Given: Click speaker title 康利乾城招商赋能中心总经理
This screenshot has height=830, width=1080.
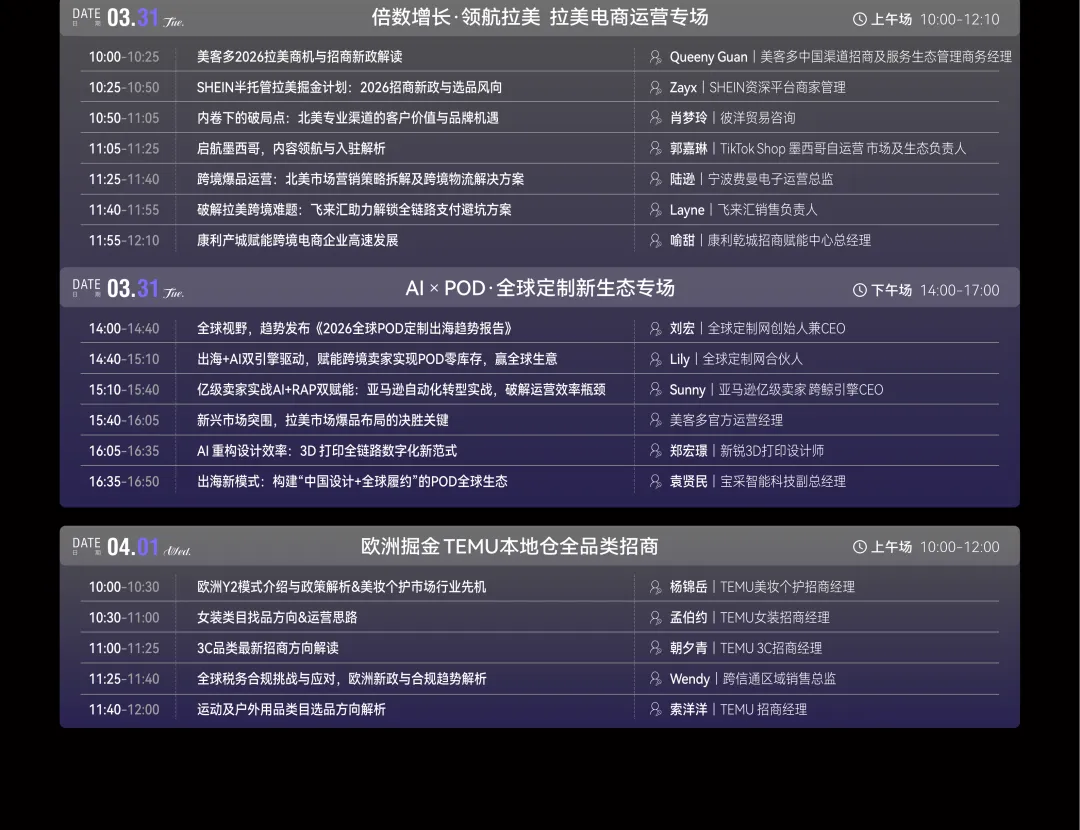Looking at the screenshot, I should 789,240.
